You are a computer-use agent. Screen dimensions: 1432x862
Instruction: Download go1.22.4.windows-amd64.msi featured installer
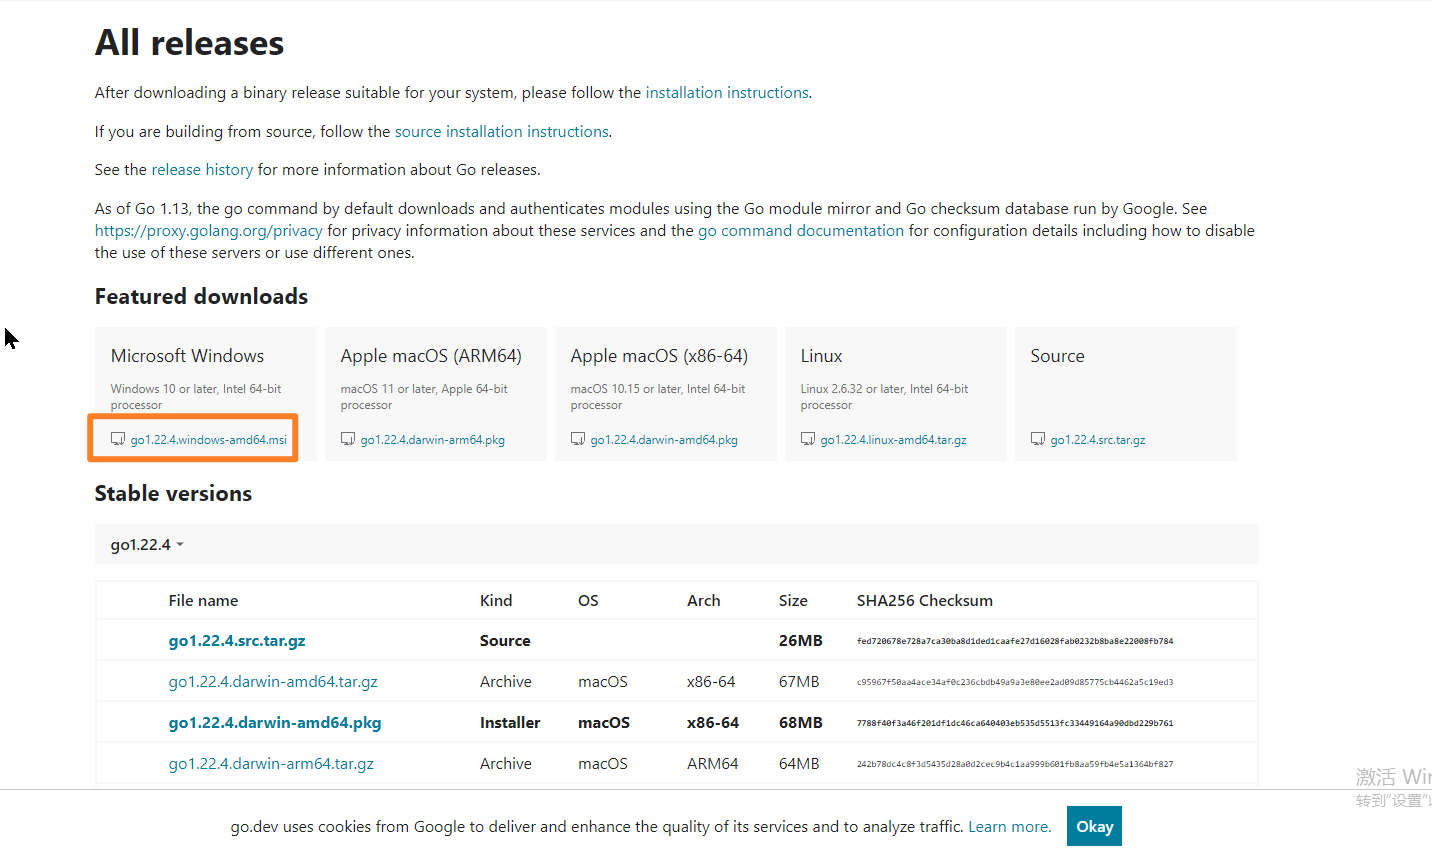coord(209,440)
